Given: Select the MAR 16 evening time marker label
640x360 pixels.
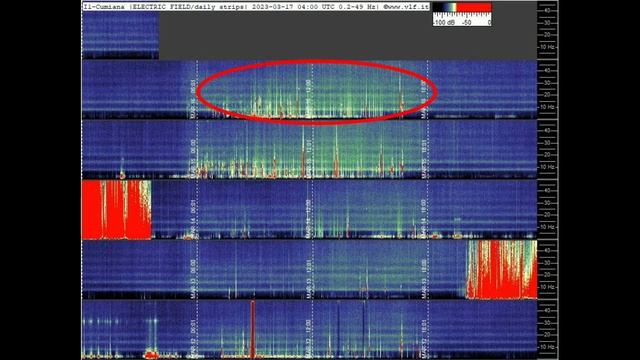Looking at the screenshot, I should 424,99.
